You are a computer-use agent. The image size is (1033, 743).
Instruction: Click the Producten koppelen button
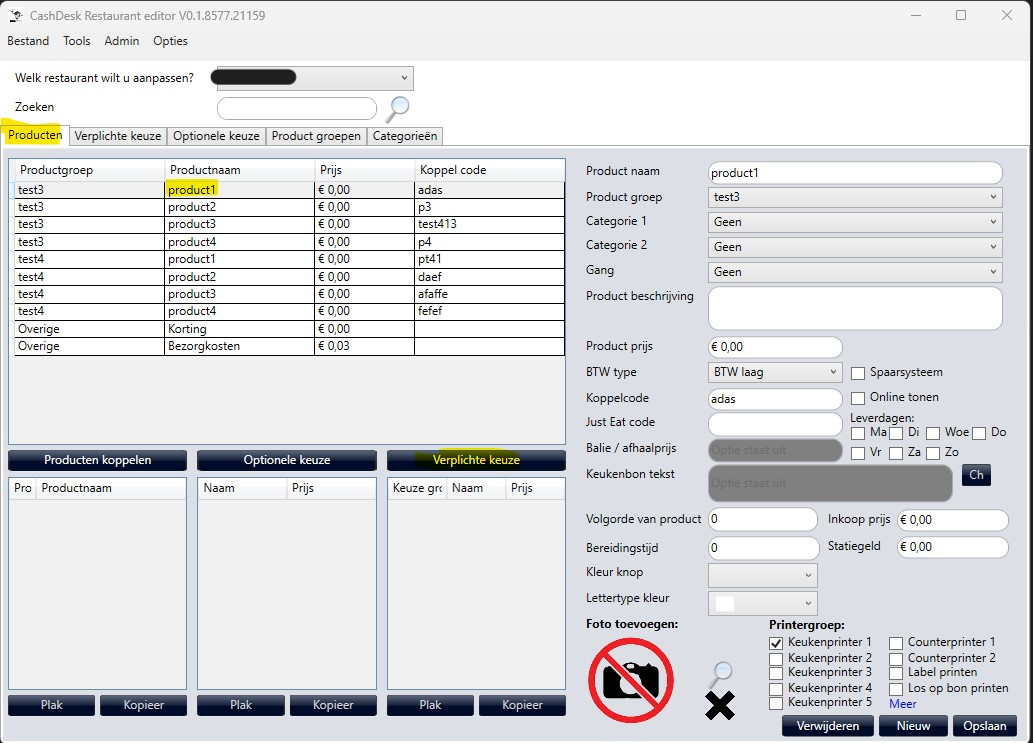click(96, 461)
